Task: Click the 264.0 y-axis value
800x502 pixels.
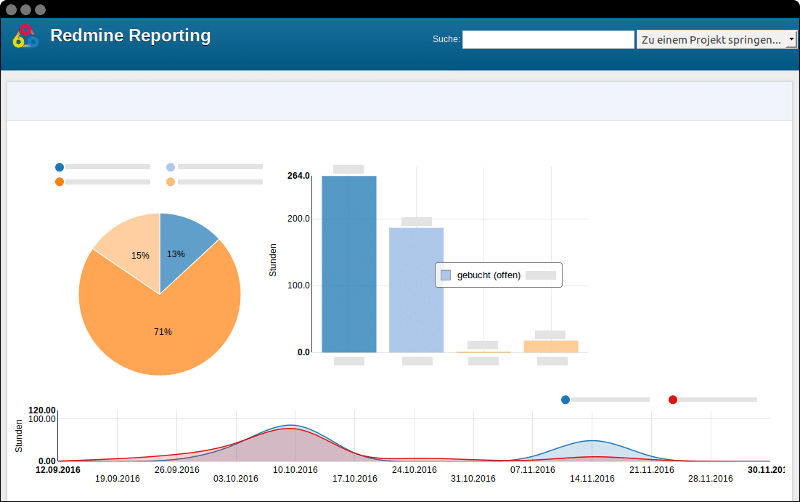Action: pyautogui.click(x=298, y=175)
